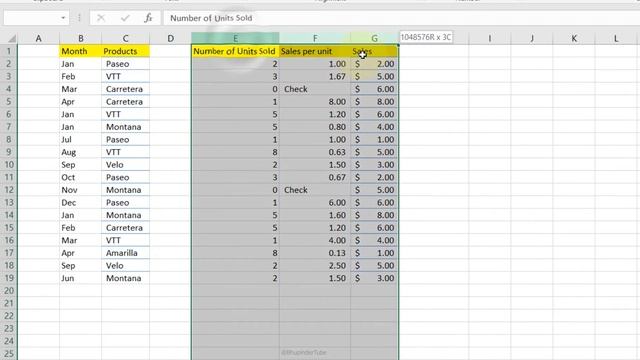Click the Select All corner triangle
Viewport: 640px width, 360px height.
coord(11,38)
